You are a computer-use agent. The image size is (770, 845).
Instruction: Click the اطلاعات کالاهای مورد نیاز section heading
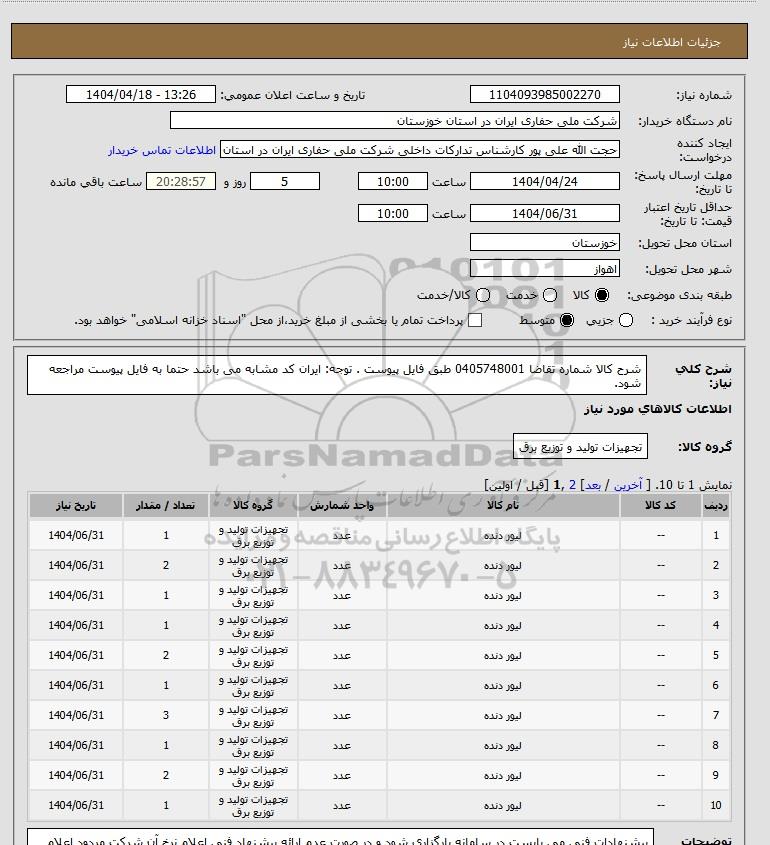657,409
